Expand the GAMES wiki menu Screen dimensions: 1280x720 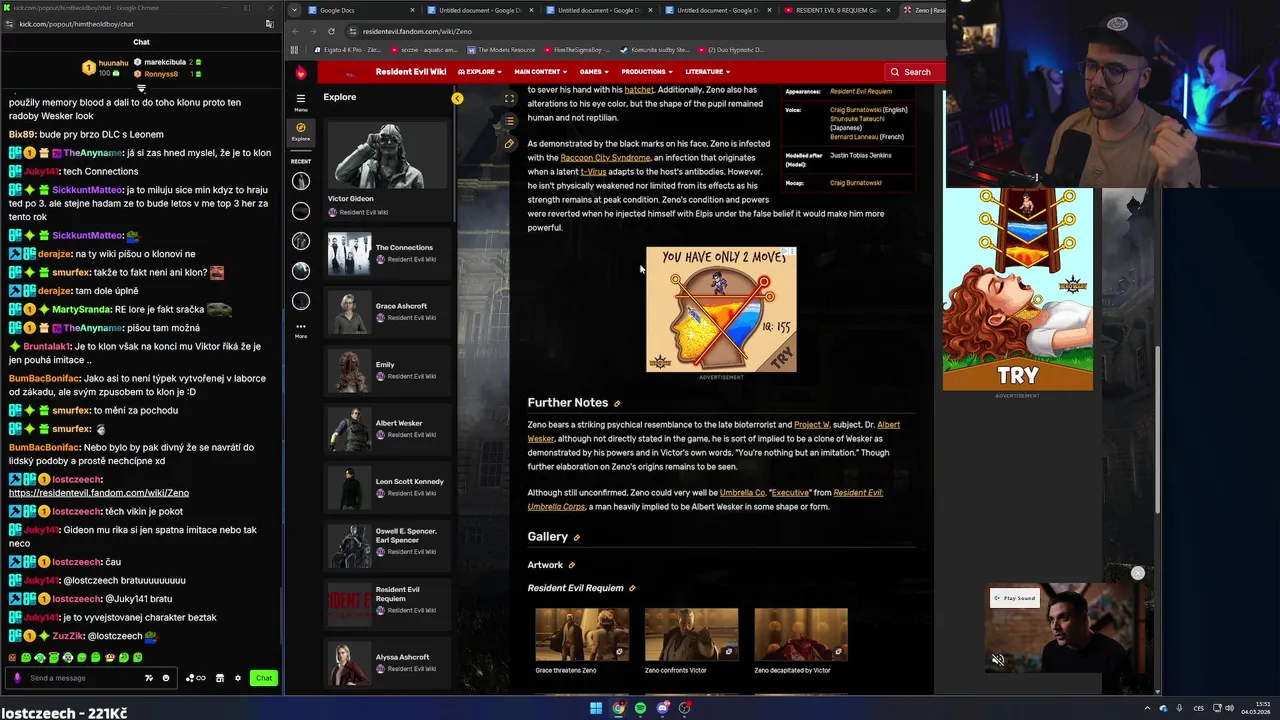click(594, 72)
